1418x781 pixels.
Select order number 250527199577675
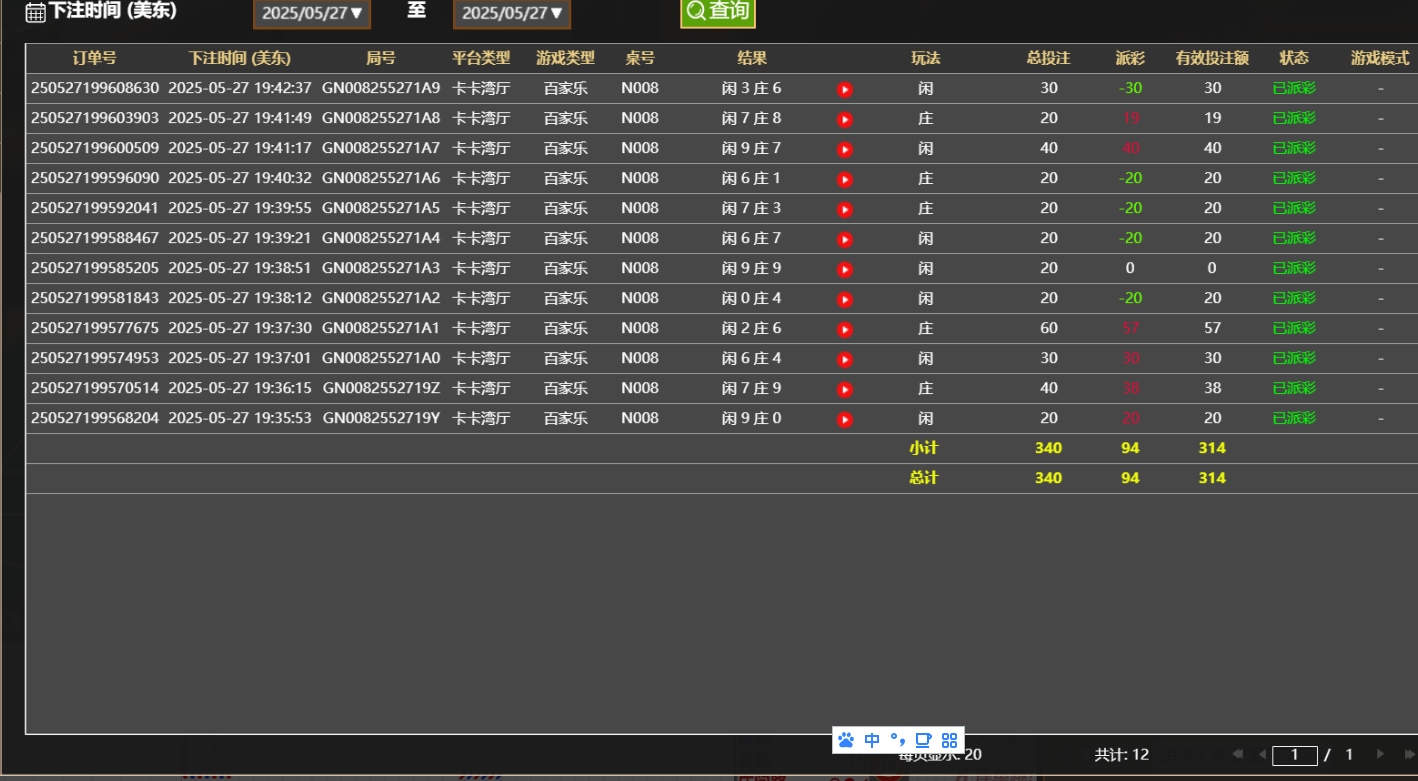[95, 328]
